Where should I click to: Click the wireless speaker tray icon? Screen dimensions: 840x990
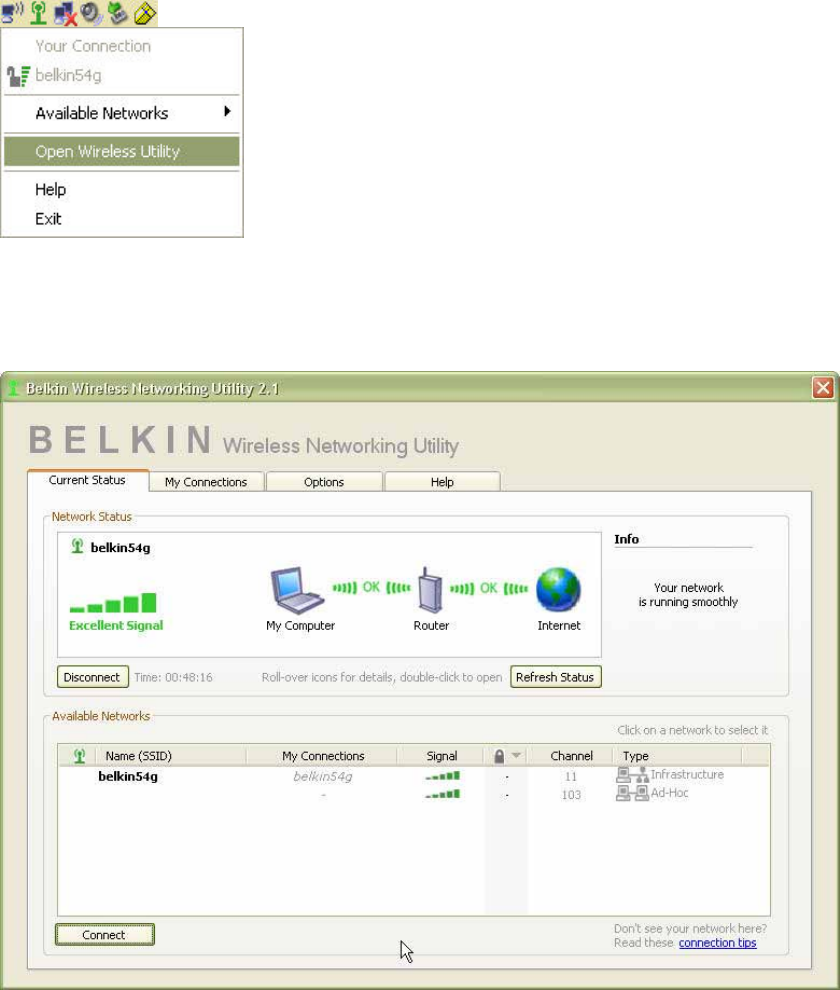pos(12,13)
